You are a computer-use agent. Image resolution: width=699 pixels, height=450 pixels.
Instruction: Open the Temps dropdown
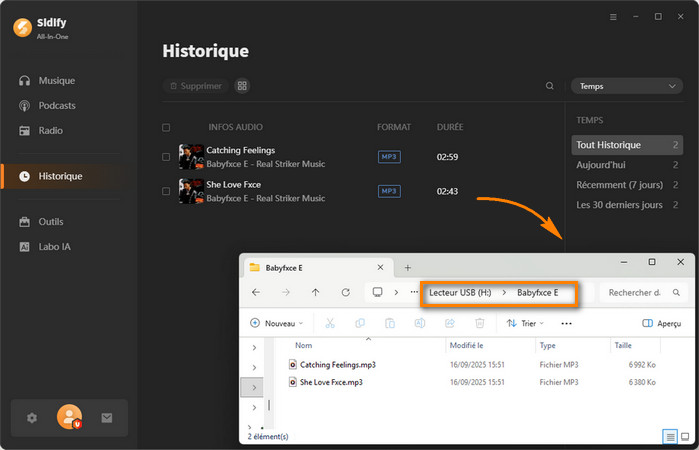(x=627, y=86)
